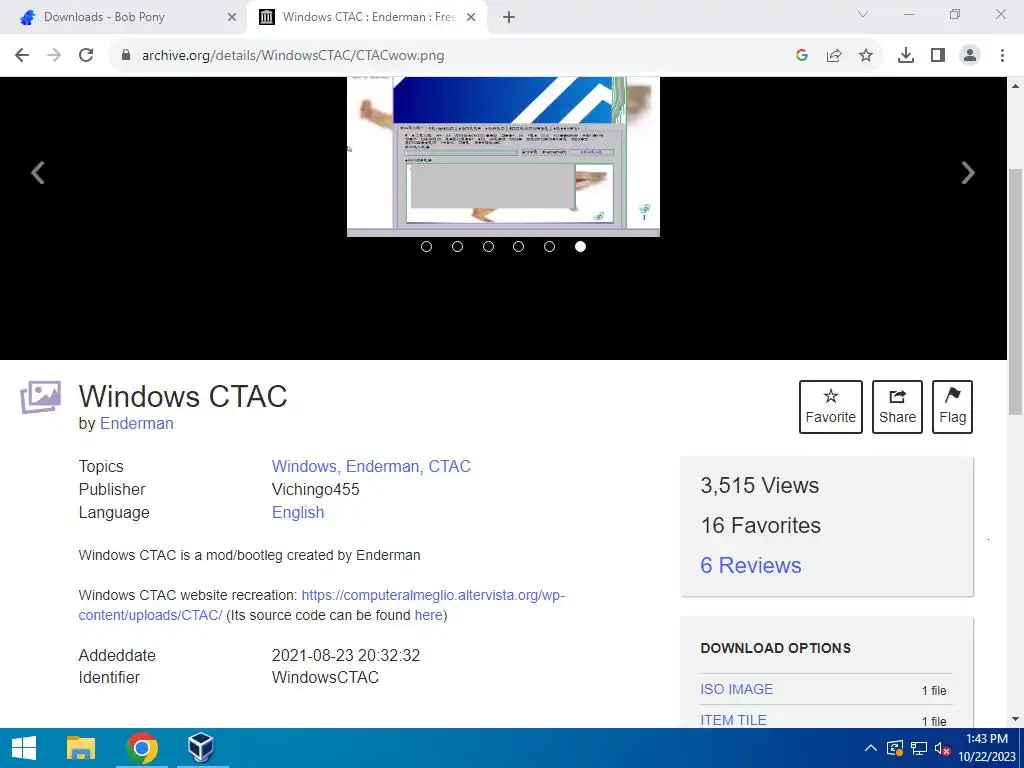Click the CTAC screenshot preview image
This screenshot has width=1024, height=768.
tap(504, 157)
